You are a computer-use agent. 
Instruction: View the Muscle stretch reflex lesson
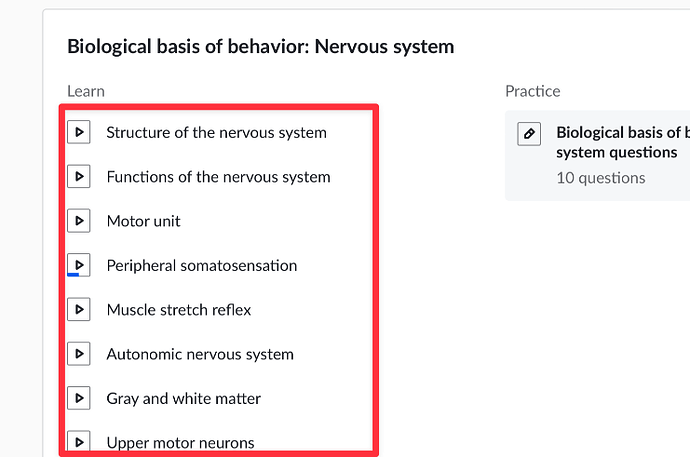(178, 310)
